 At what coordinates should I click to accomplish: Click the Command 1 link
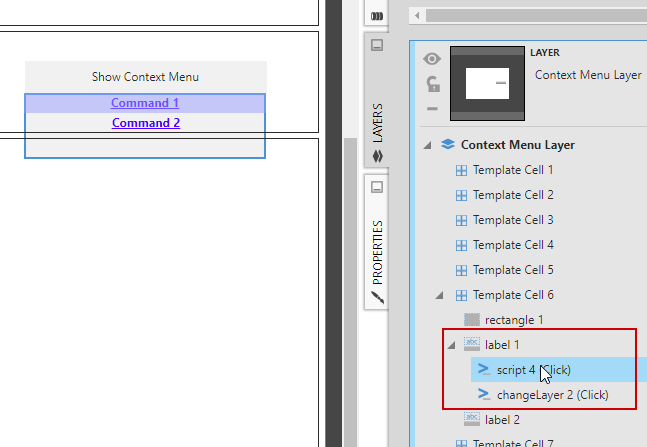coord(145,103)
